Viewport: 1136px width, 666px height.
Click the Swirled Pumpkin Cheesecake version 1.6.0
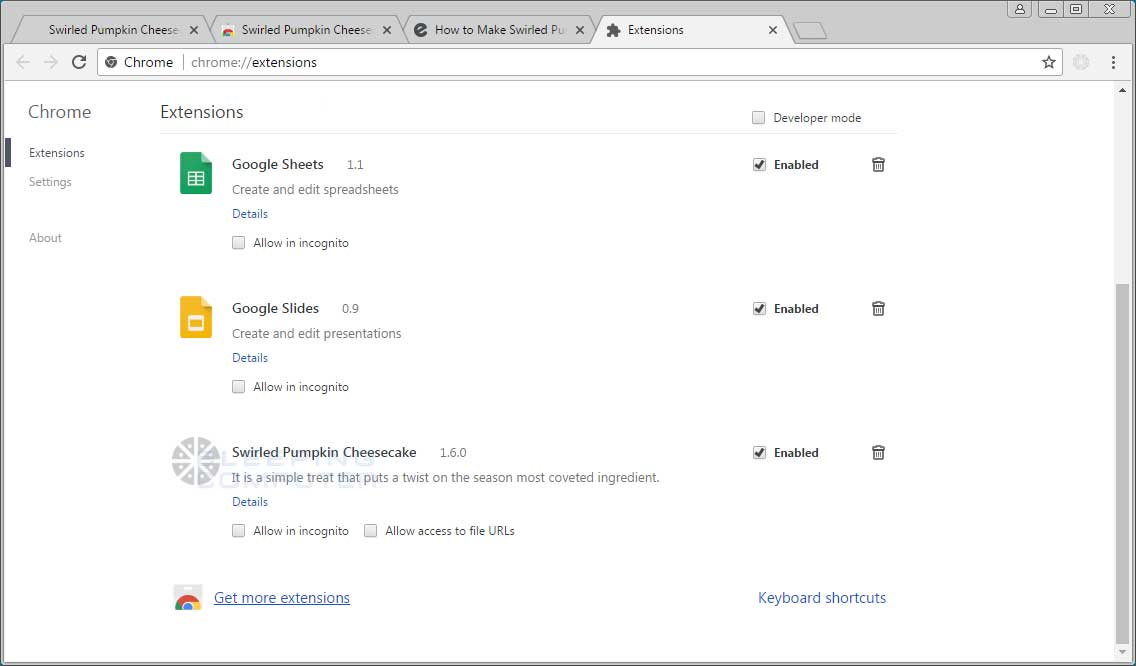pos(453,453)
